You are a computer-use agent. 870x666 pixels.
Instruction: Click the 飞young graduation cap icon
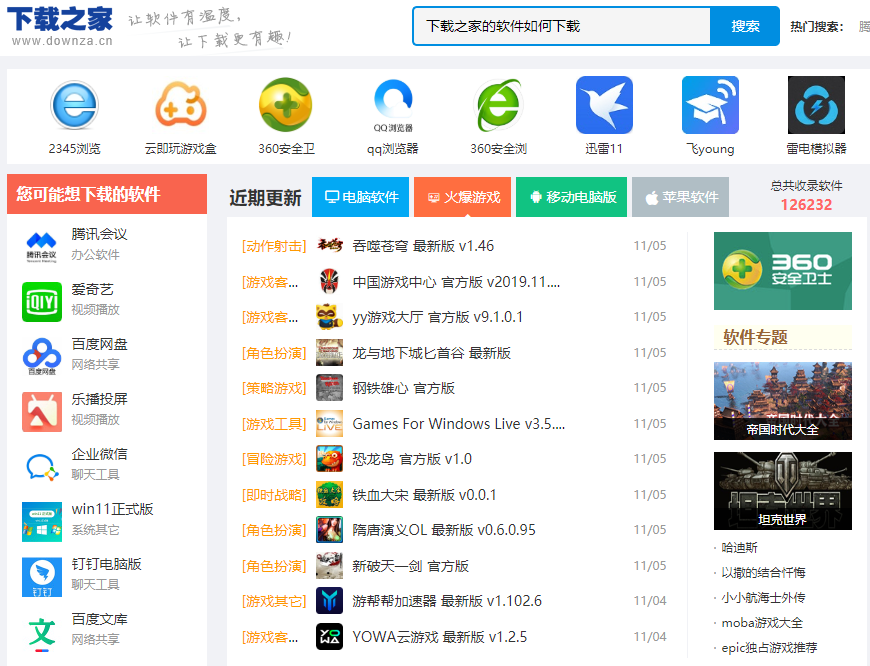pos(710,105)
